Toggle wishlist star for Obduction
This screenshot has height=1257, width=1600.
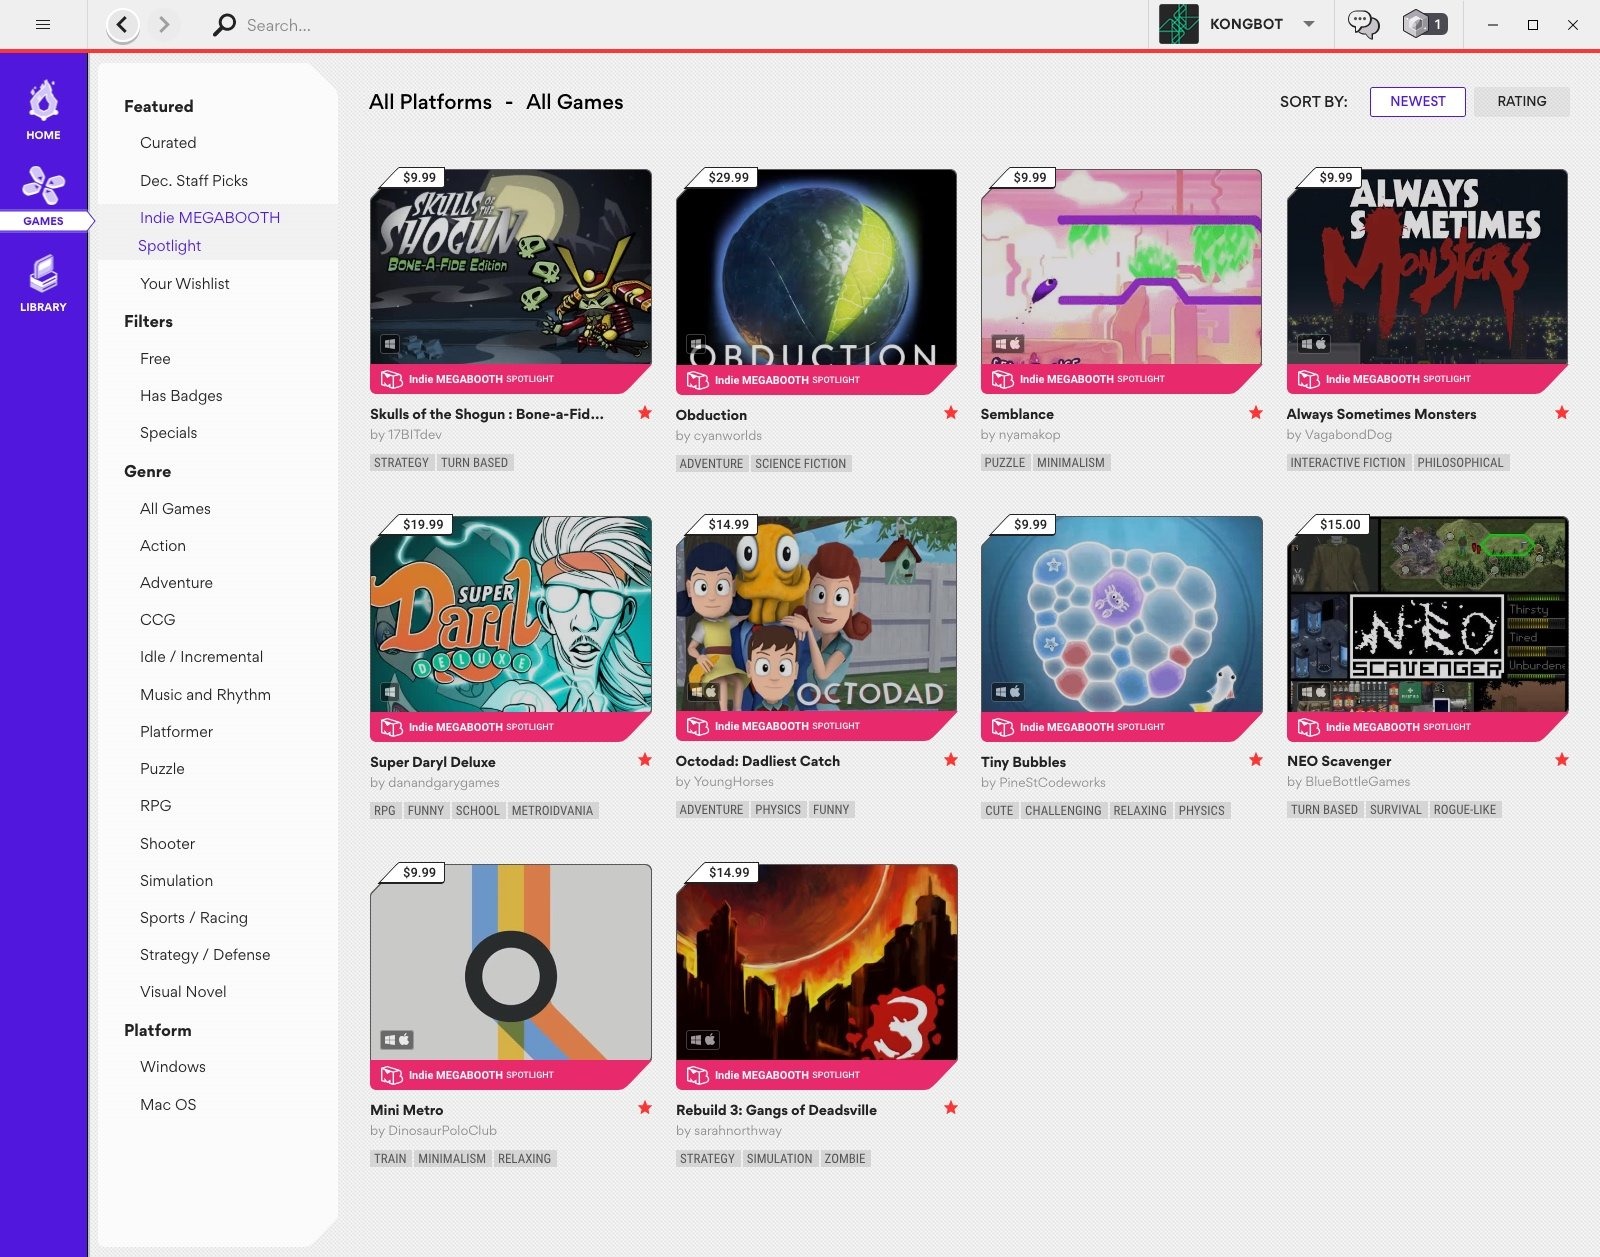point(951,413)
